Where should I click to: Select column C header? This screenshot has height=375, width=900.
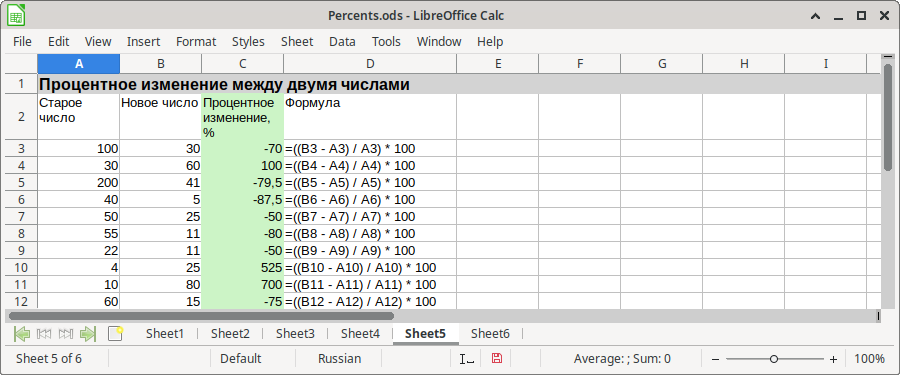coord(243,64)
